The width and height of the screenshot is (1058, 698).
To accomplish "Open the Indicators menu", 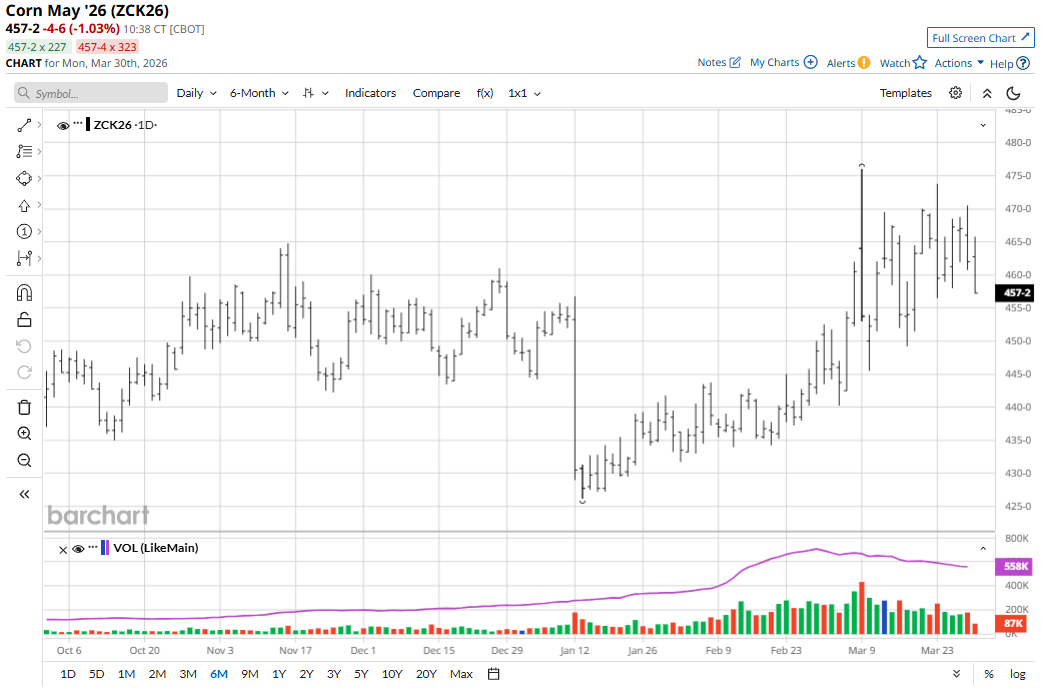I will [370, 93].
